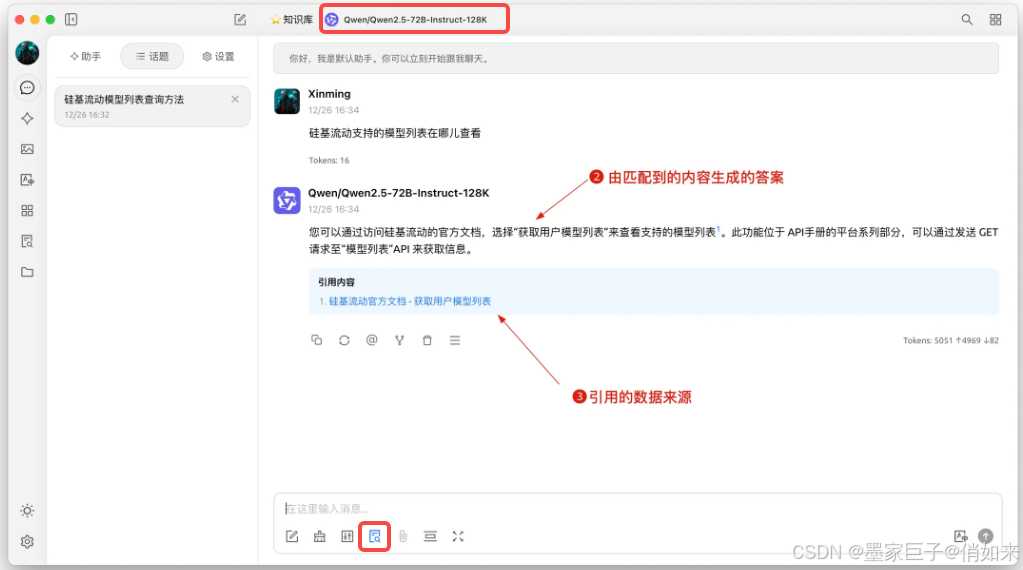Screen dimensions: 1023x570
Task: Open the chat assistant sidebar icon
Action: tap(27, 87)
